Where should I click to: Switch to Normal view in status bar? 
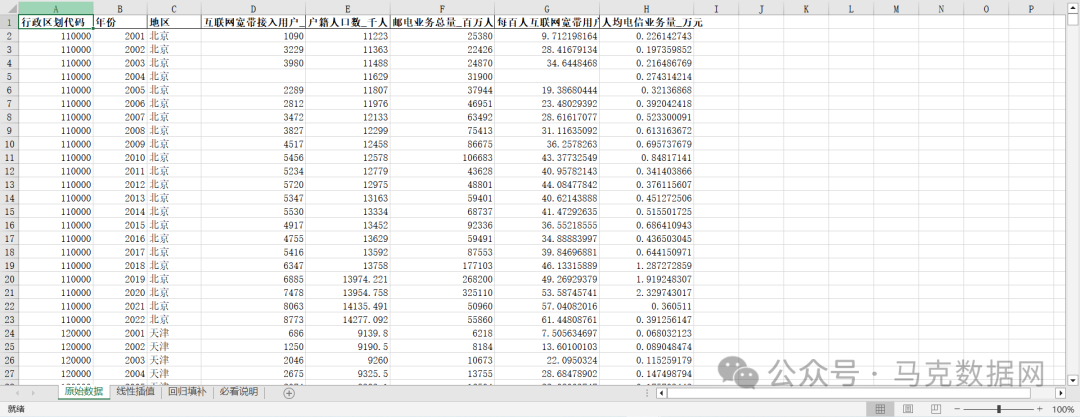[x=880, y=409]
